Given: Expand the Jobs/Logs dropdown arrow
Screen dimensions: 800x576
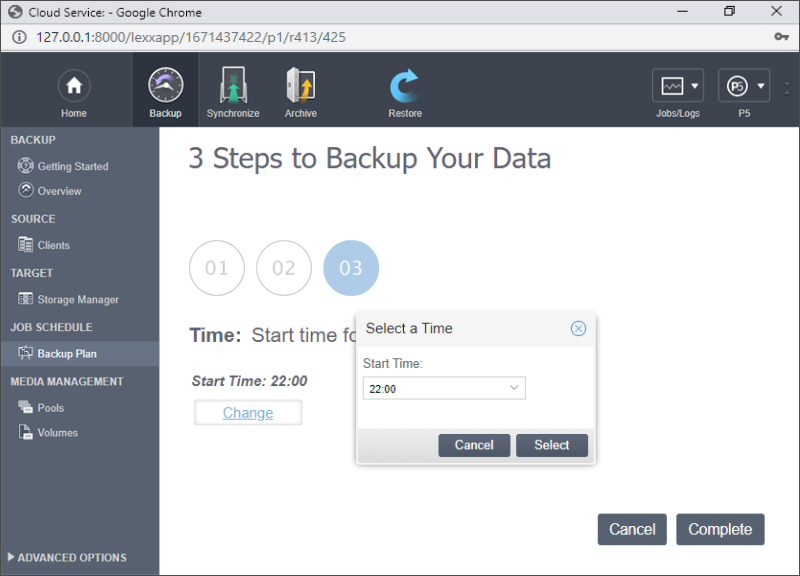Looking at the screenshot, I should [695, 86].
